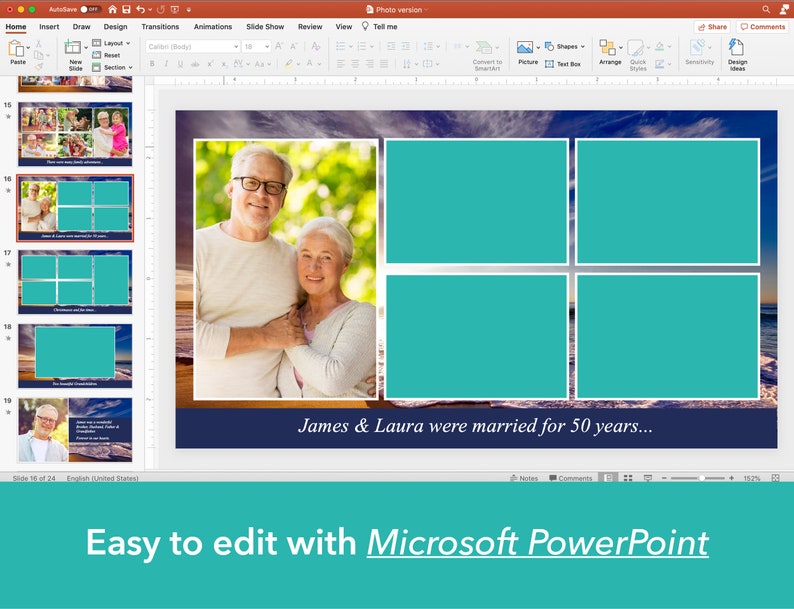Open the Paste options arrow
This screenshot has width=794, height=609.
[x=28, y=47]
